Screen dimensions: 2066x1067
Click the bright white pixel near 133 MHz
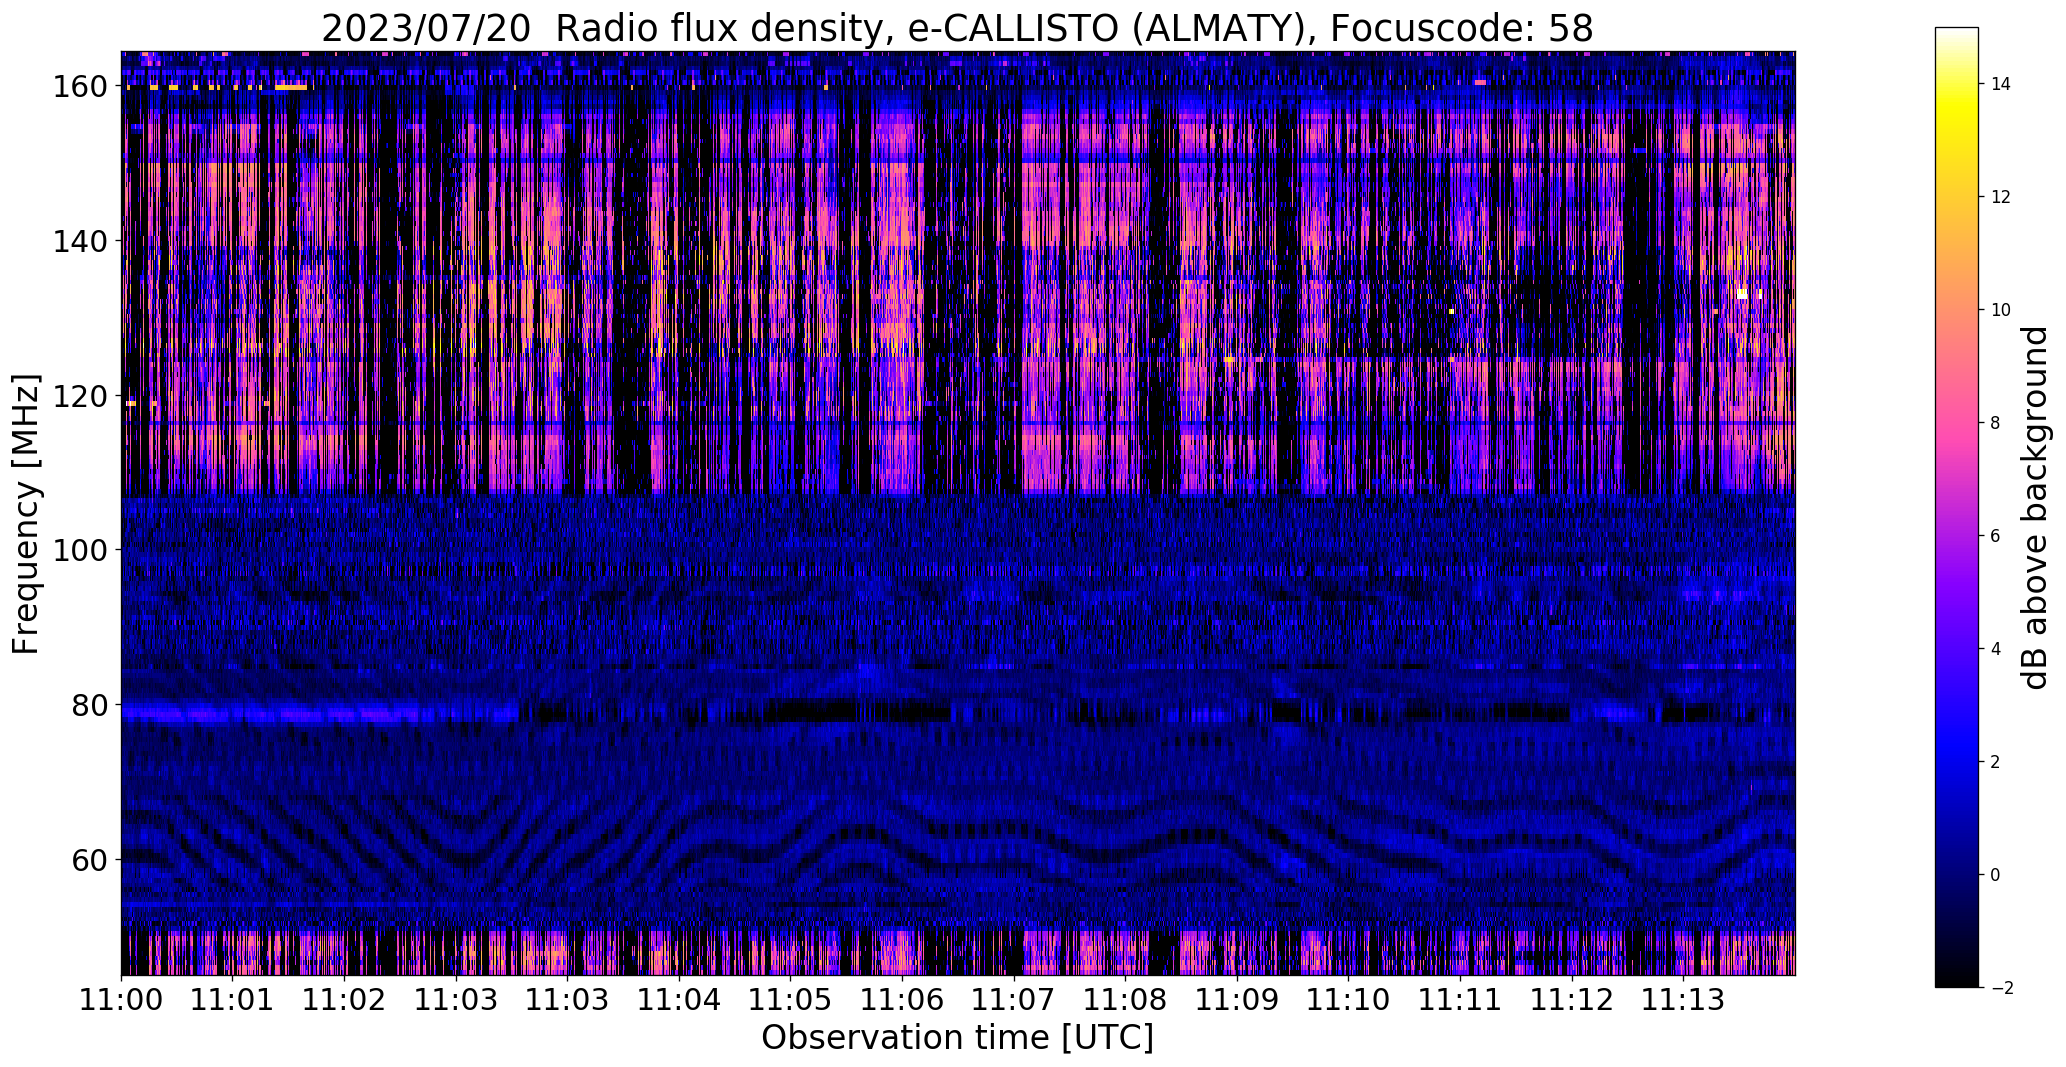[1743, 294]
